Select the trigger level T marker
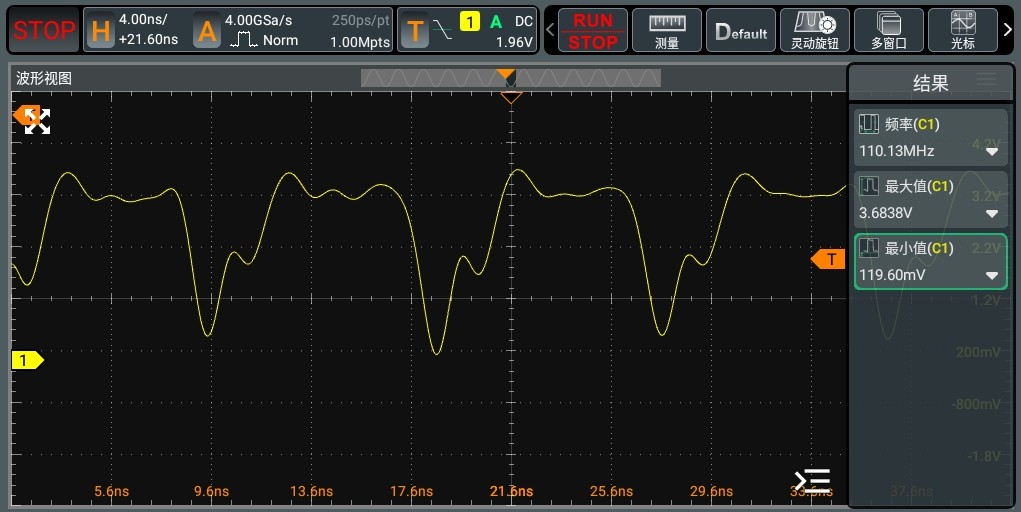This screenshot has height=512, width=1021. pos(828,259)
